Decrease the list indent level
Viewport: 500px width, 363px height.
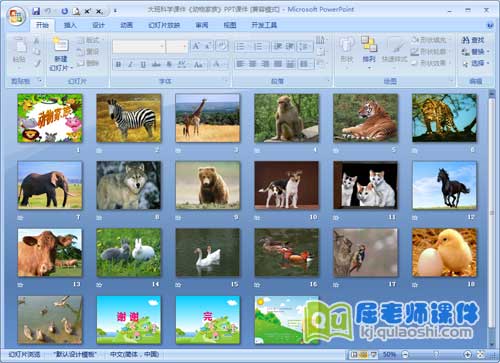point(278,46)
